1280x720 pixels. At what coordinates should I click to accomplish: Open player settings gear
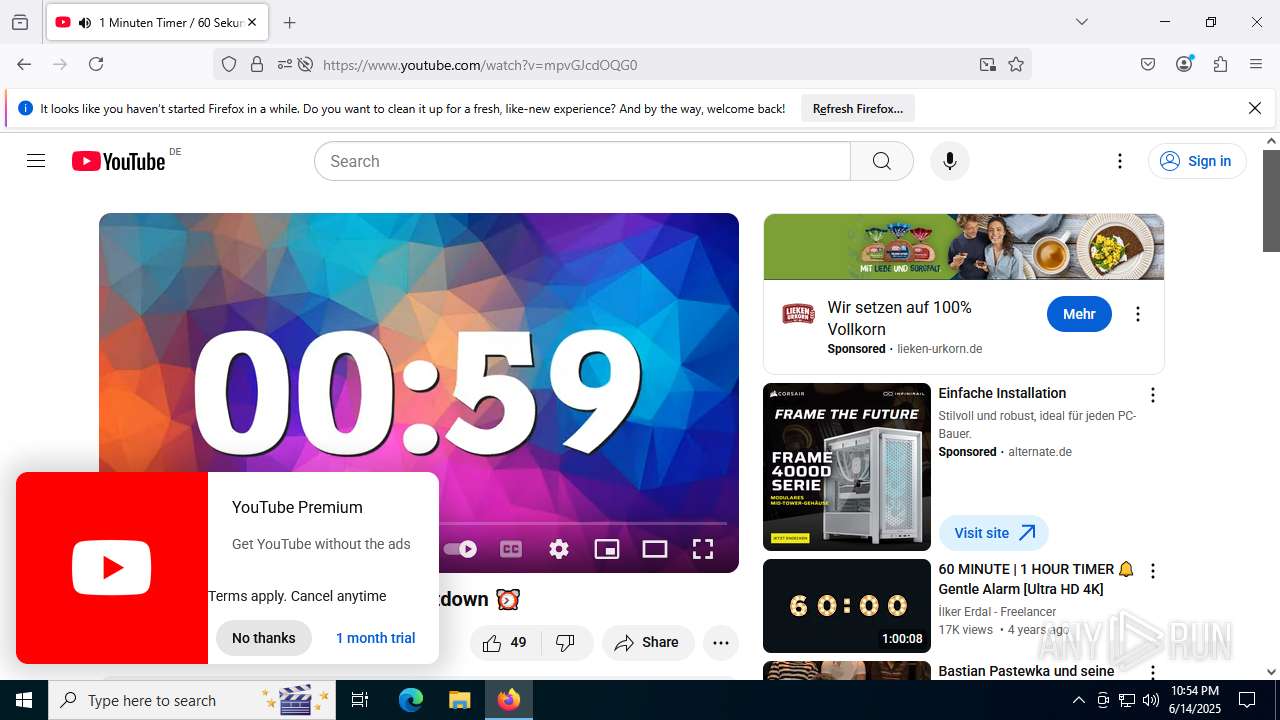559,549
